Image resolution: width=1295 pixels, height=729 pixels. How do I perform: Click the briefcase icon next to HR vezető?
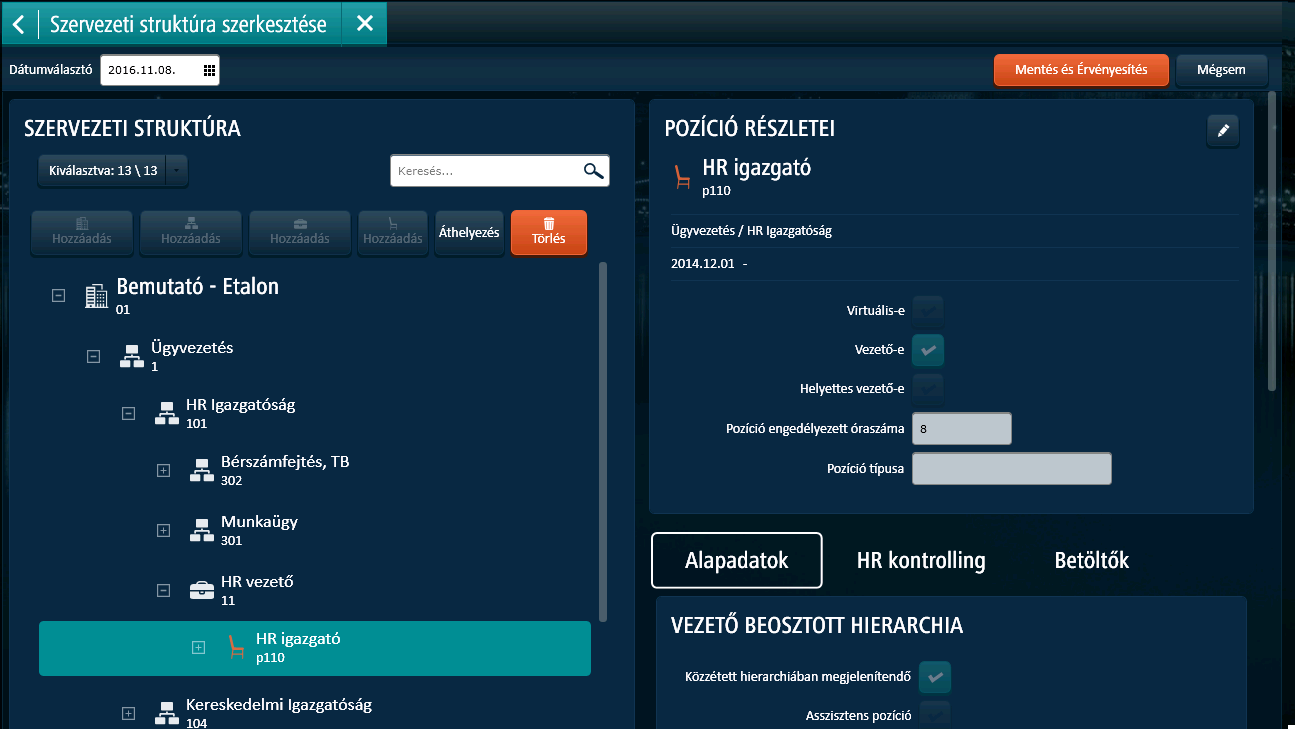pyautogui.click(x=202, y=590)
